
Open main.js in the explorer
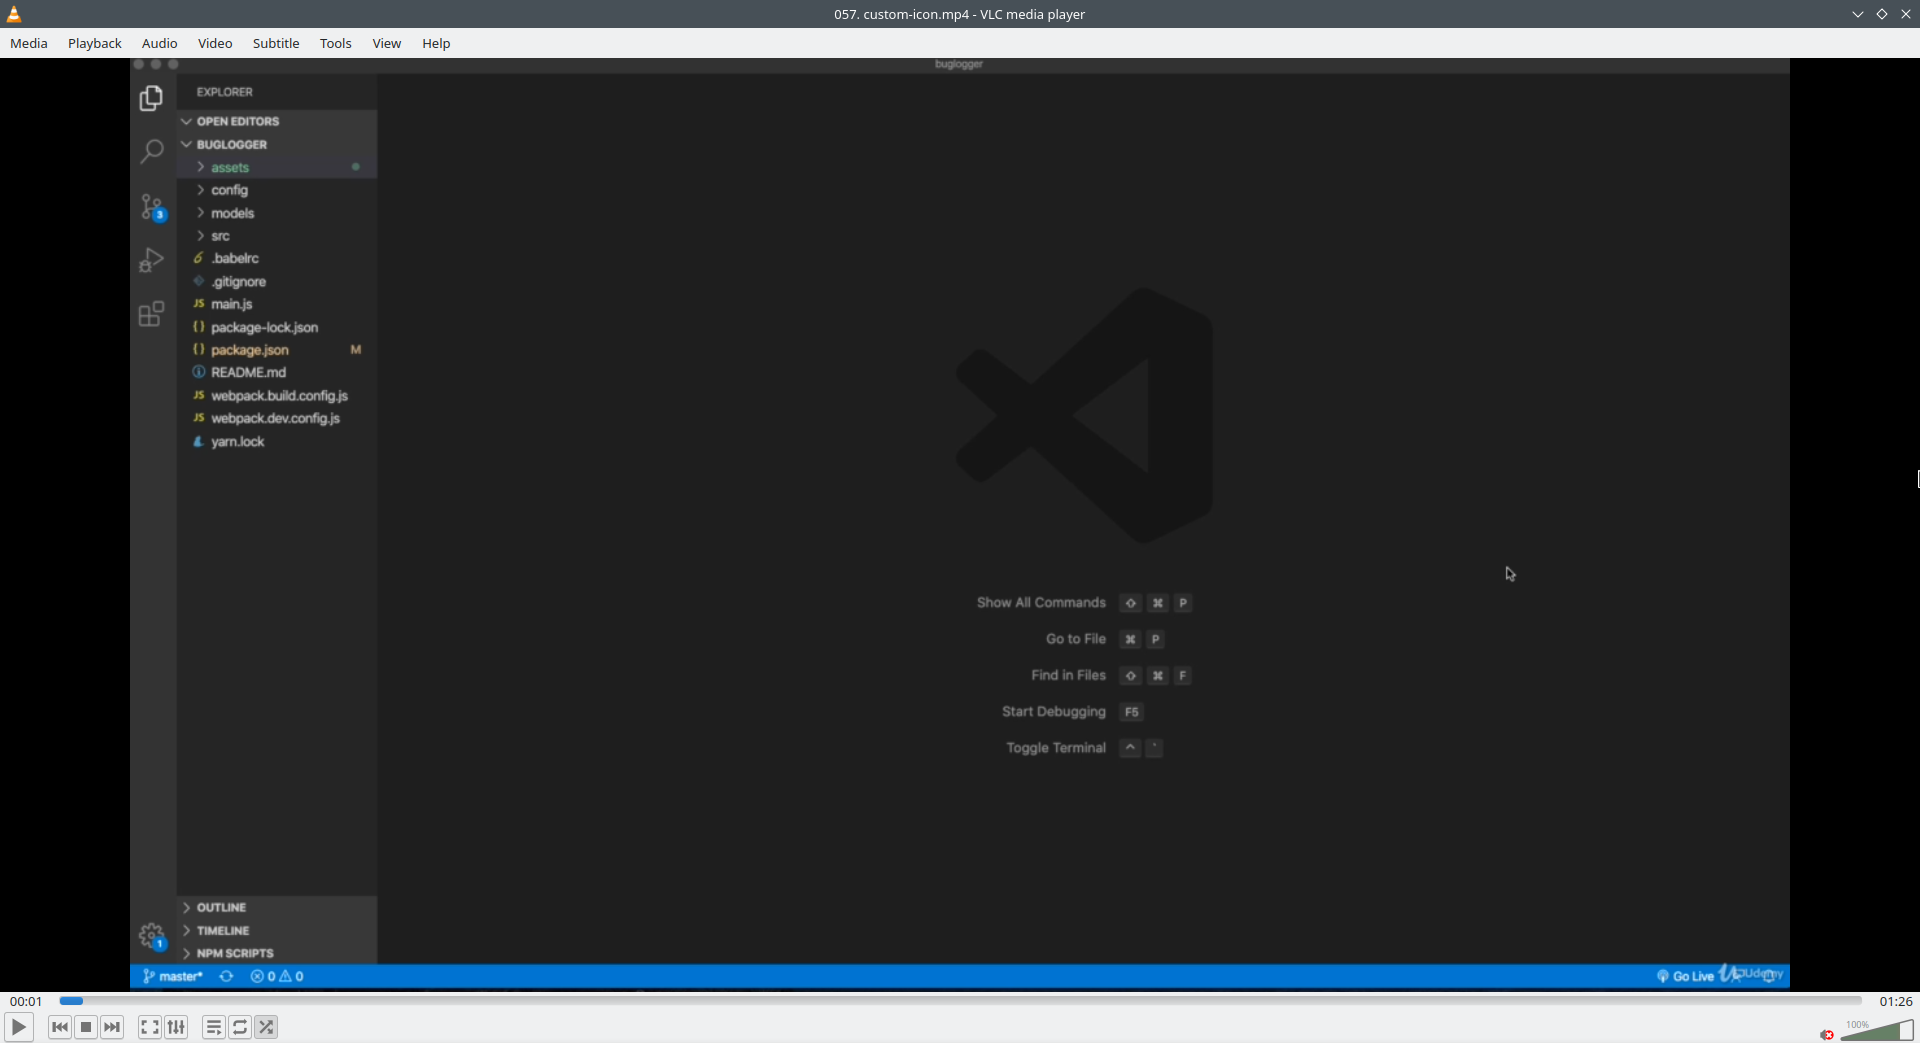pyautogui.click(x=277, y=304)
